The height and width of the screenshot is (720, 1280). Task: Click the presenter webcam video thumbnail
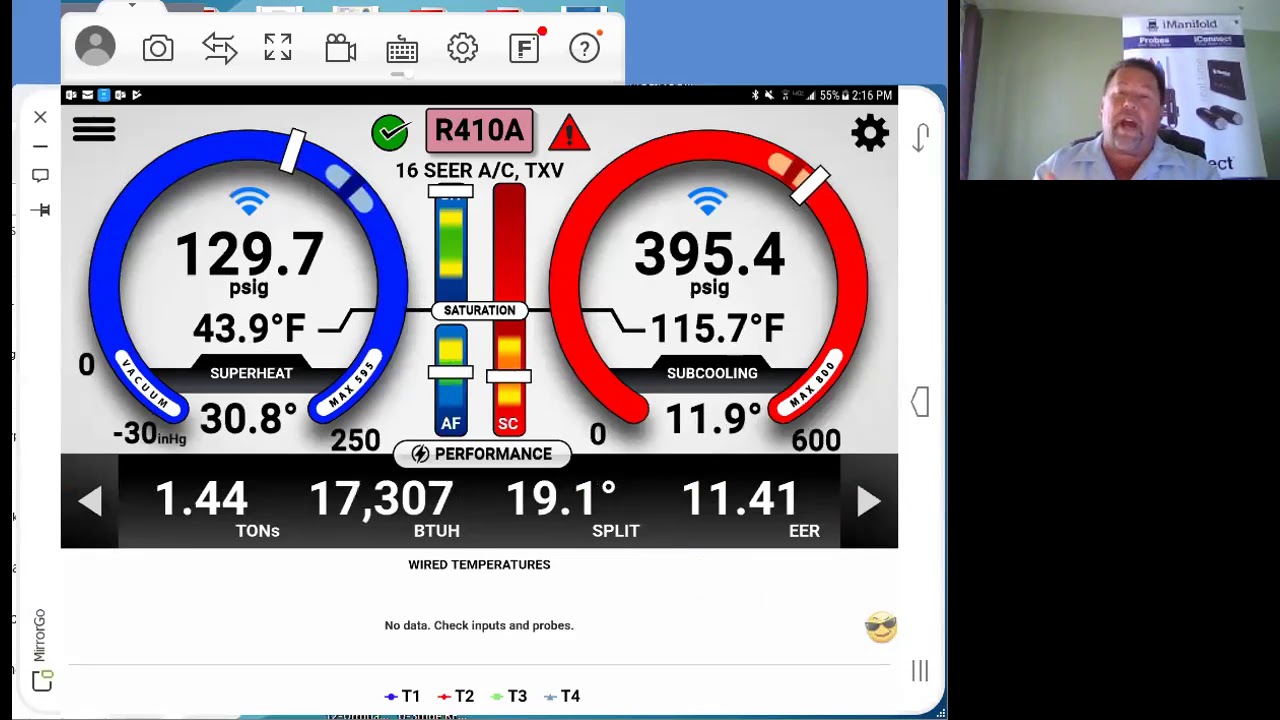pyautogui.click(x=1120, y=90)
